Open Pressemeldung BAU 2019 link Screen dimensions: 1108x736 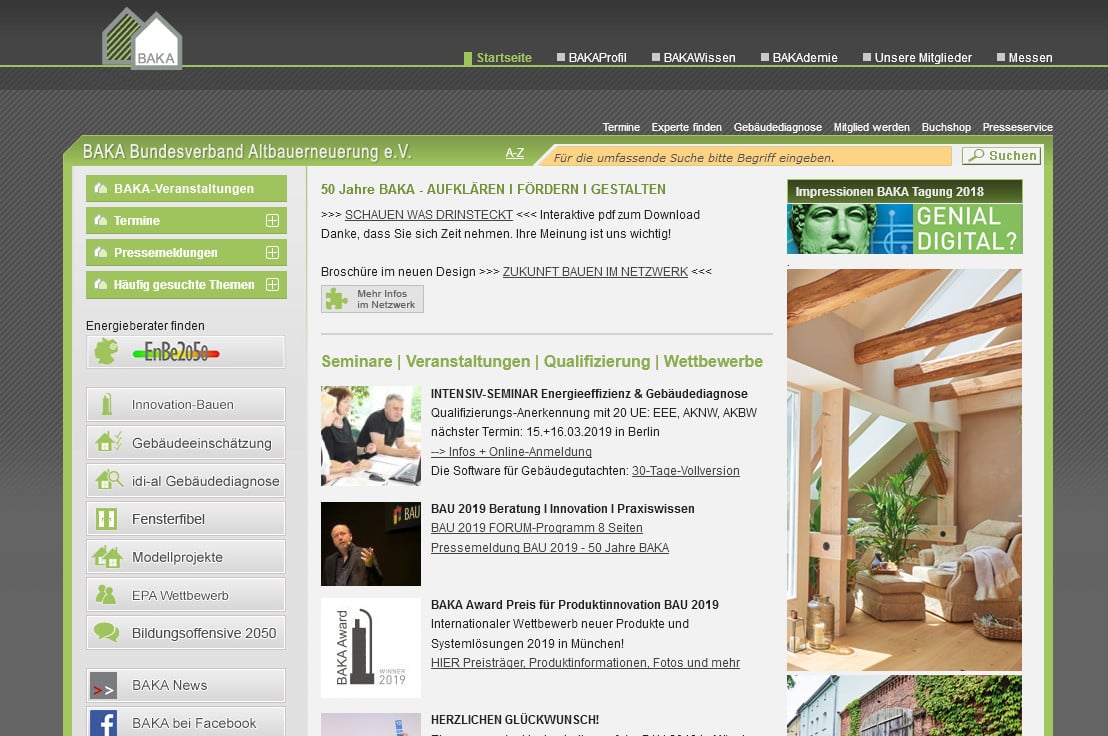[x=550, y=547]
